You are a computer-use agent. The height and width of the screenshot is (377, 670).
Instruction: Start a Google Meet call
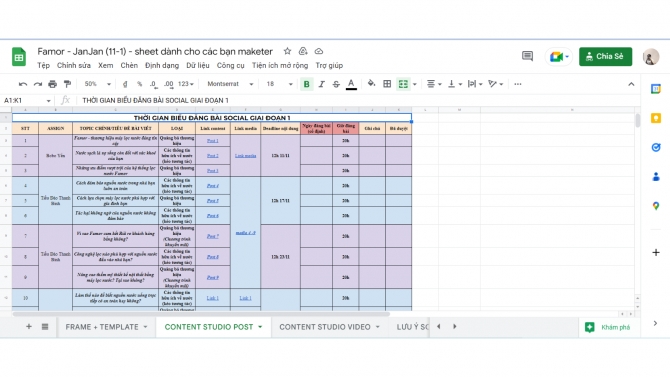[558, 56]
